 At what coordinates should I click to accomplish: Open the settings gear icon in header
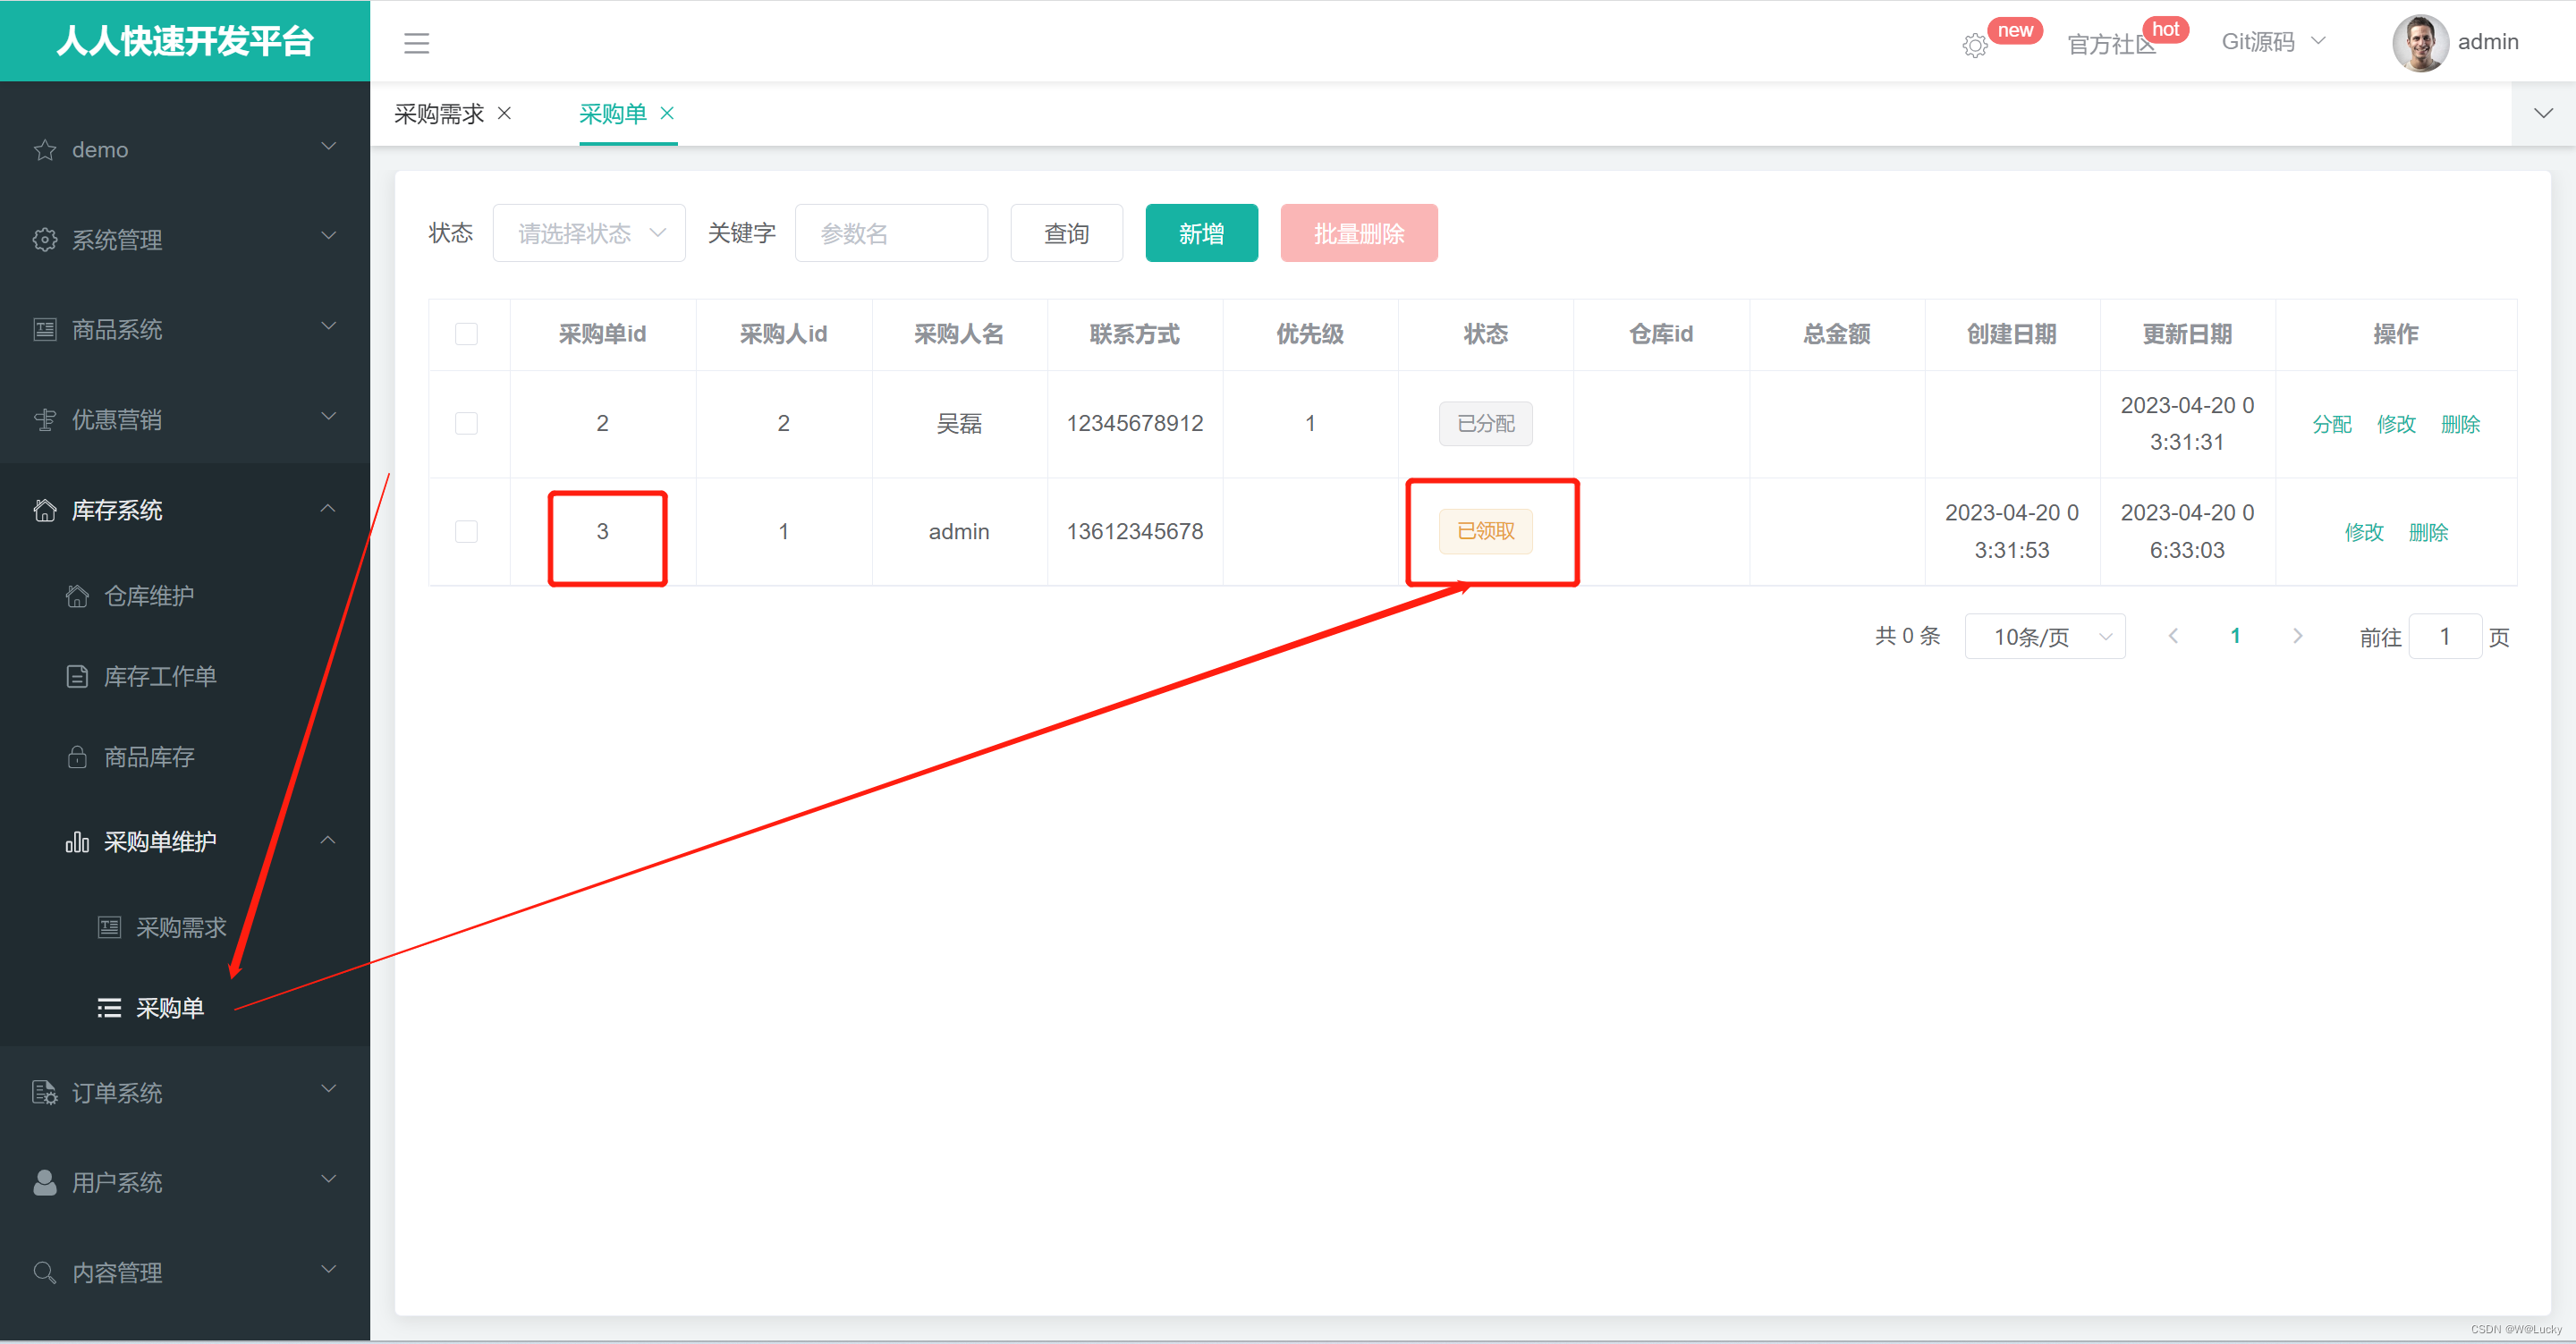click(x=1974, y=46)
